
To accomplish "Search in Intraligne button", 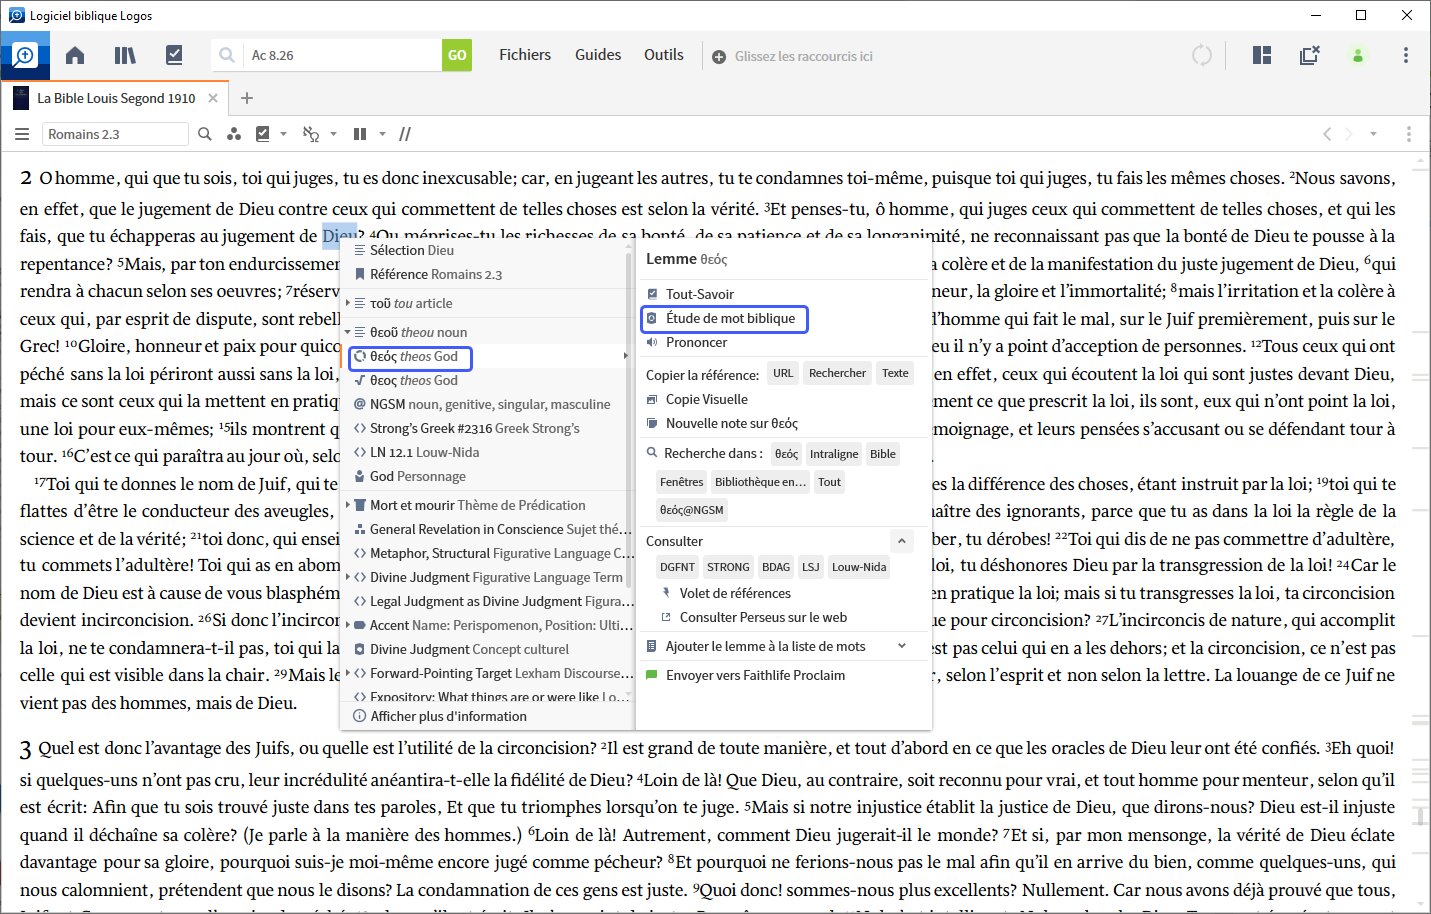I will coord(834,454).
